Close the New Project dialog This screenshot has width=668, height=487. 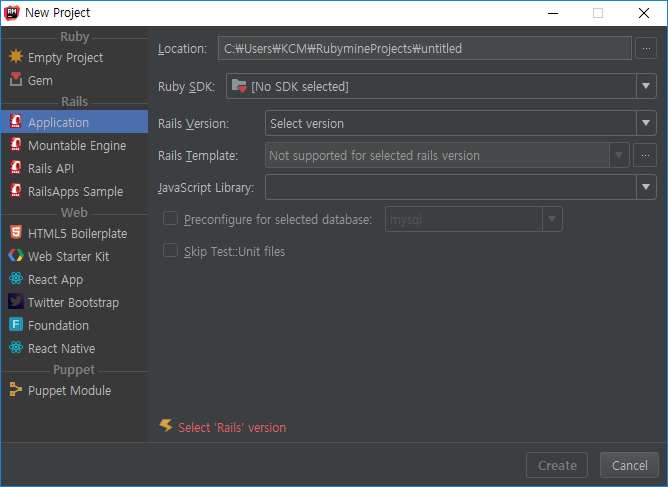tap(644, 13)
